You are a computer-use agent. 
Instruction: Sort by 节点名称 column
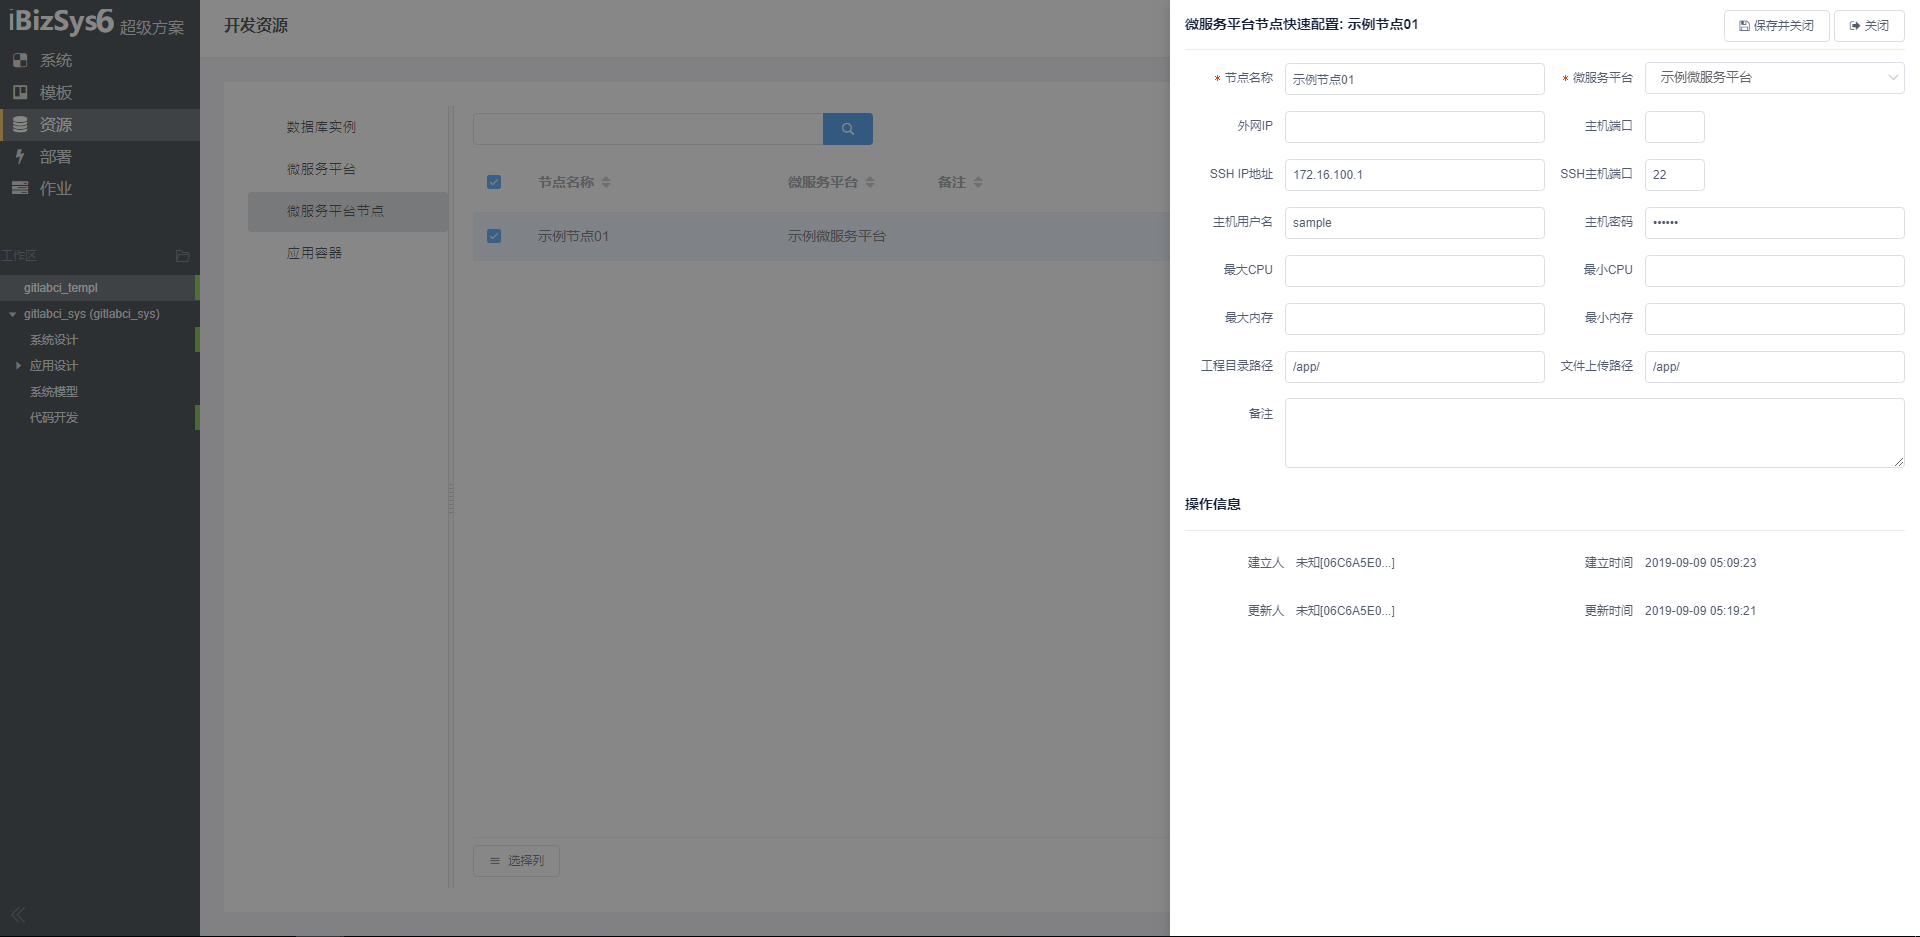[x=606, y=182]
